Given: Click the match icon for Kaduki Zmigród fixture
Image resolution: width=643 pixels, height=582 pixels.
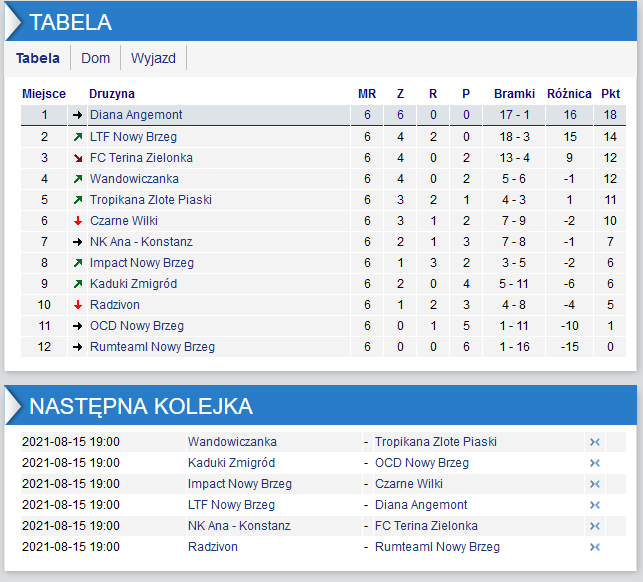Looking at the screenshot, I should [594, 463].
